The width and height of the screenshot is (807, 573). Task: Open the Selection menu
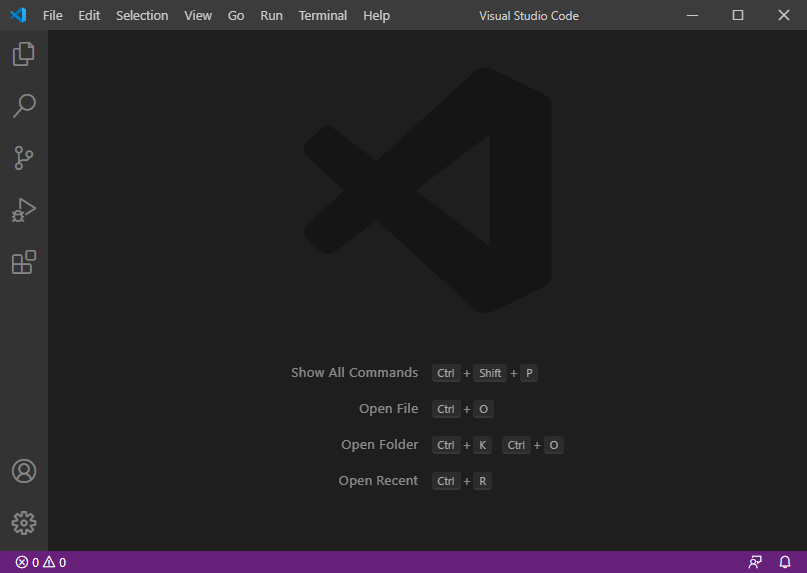(142, 15)
